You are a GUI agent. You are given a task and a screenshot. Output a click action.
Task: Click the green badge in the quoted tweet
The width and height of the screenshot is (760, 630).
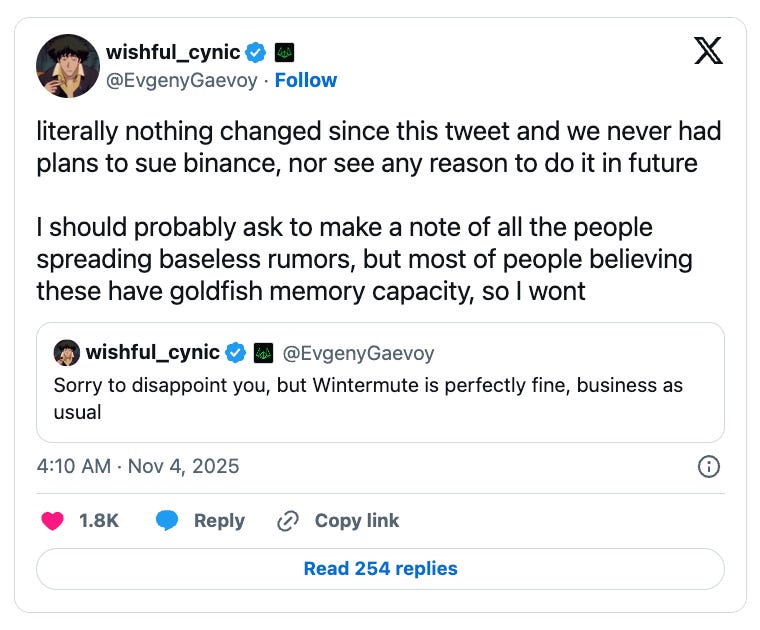tap(263, 352)
